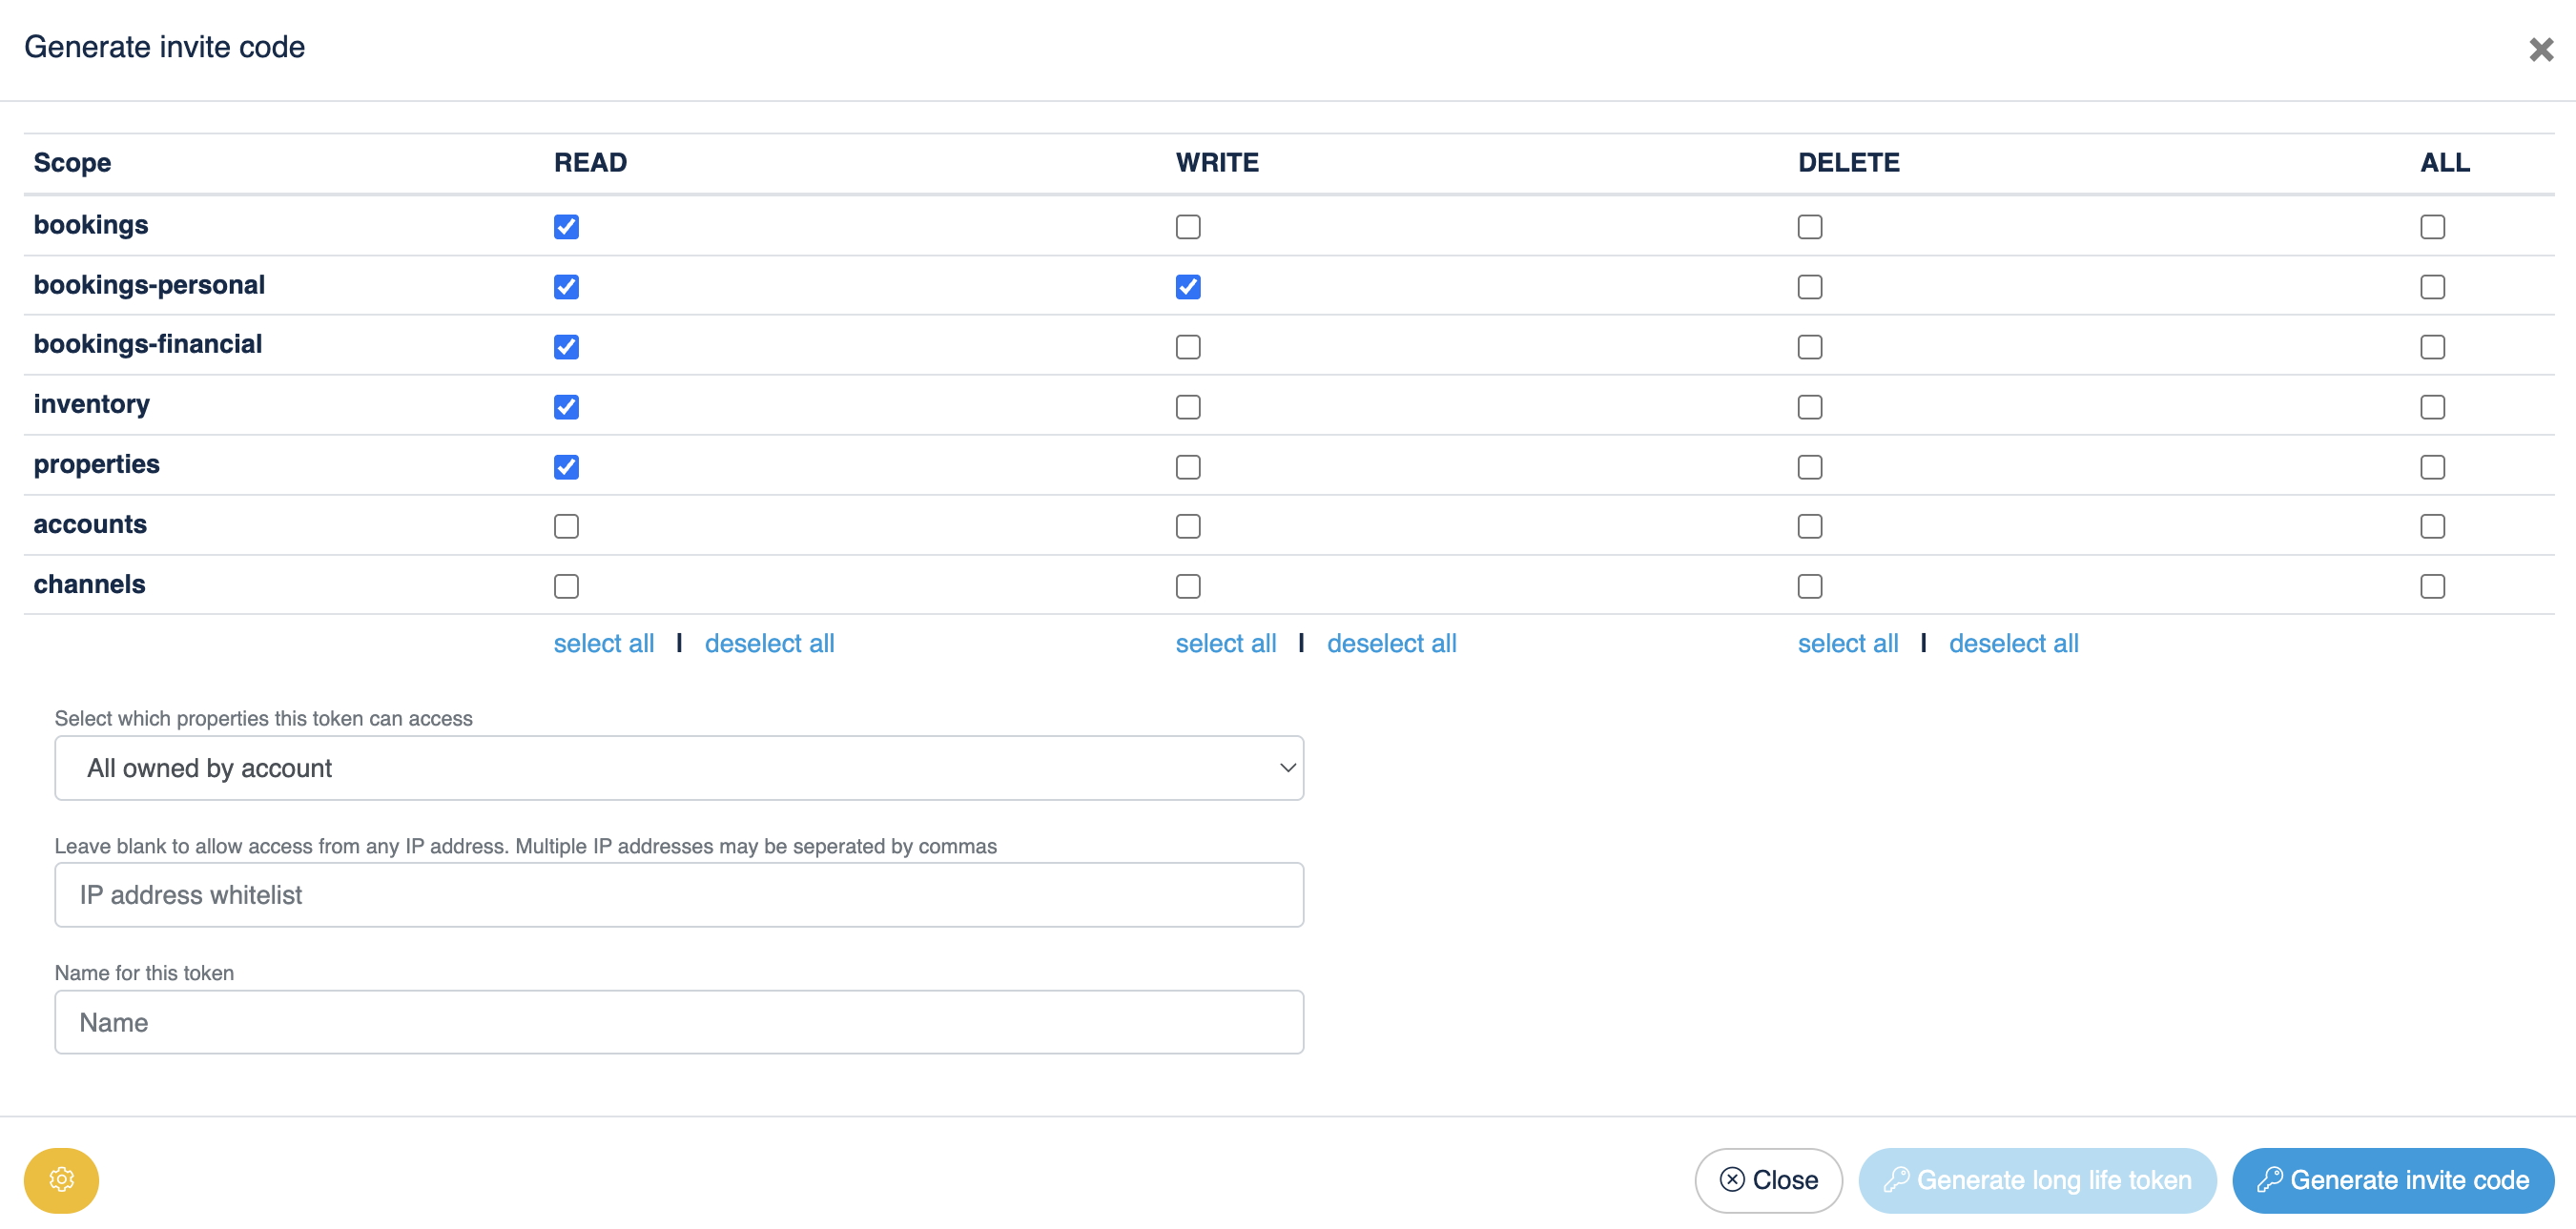The height and width of the screenshot is (1229, 2576).
Task: Check DELETE permission for accounts scope
Action: pyautogui.click(x=1809, y=526)
